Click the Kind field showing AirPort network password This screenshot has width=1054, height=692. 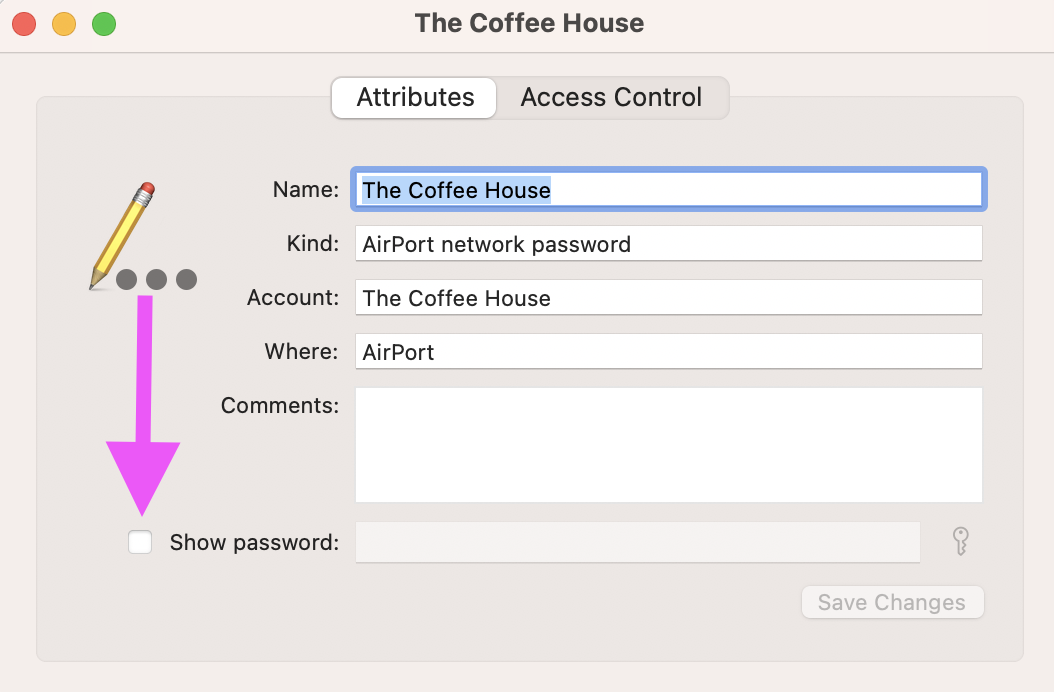tap(668, 243)
